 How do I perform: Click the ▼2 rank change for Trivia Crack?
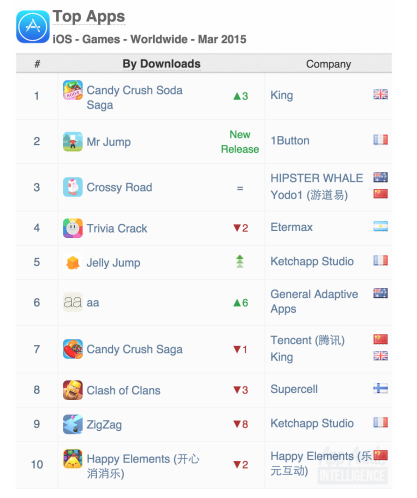(x=241, y=228)
